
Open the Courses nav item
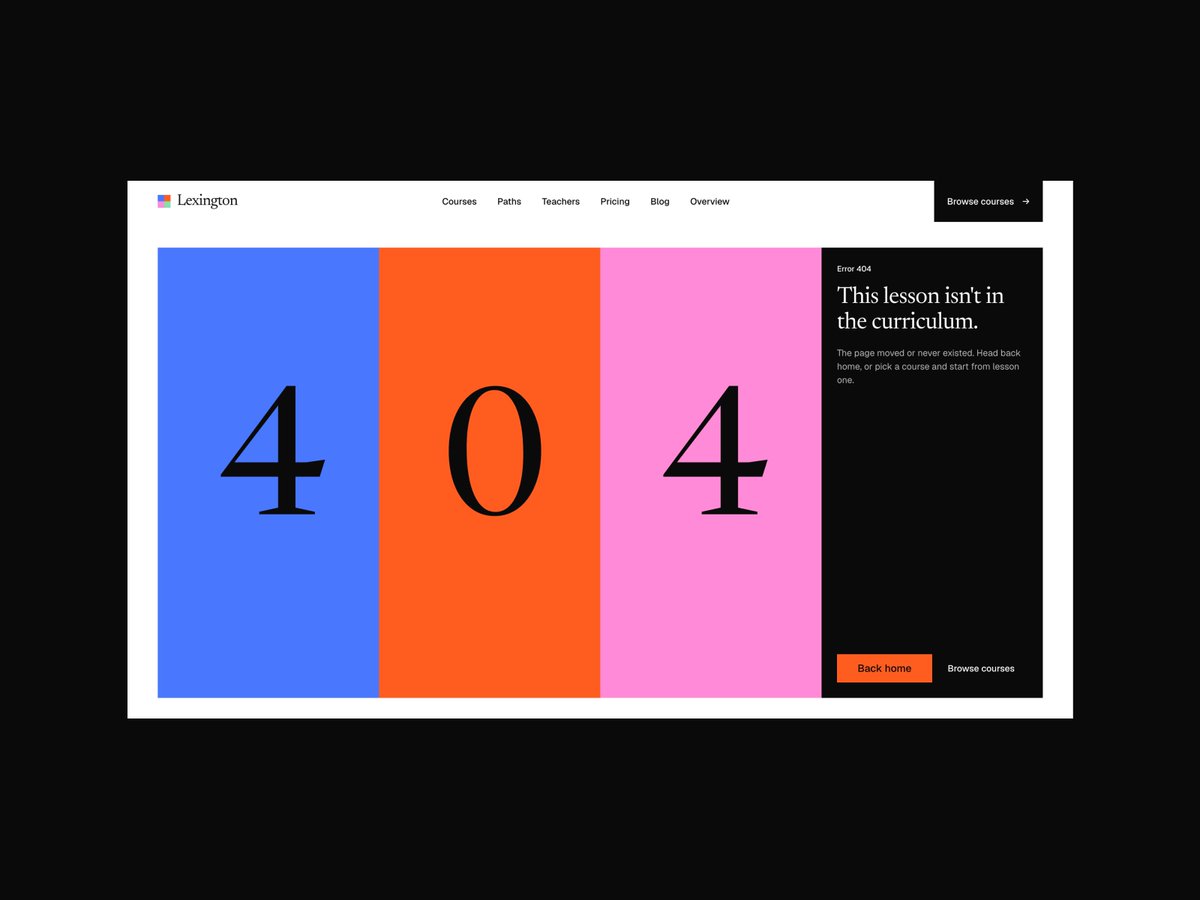tap(459, 202)
